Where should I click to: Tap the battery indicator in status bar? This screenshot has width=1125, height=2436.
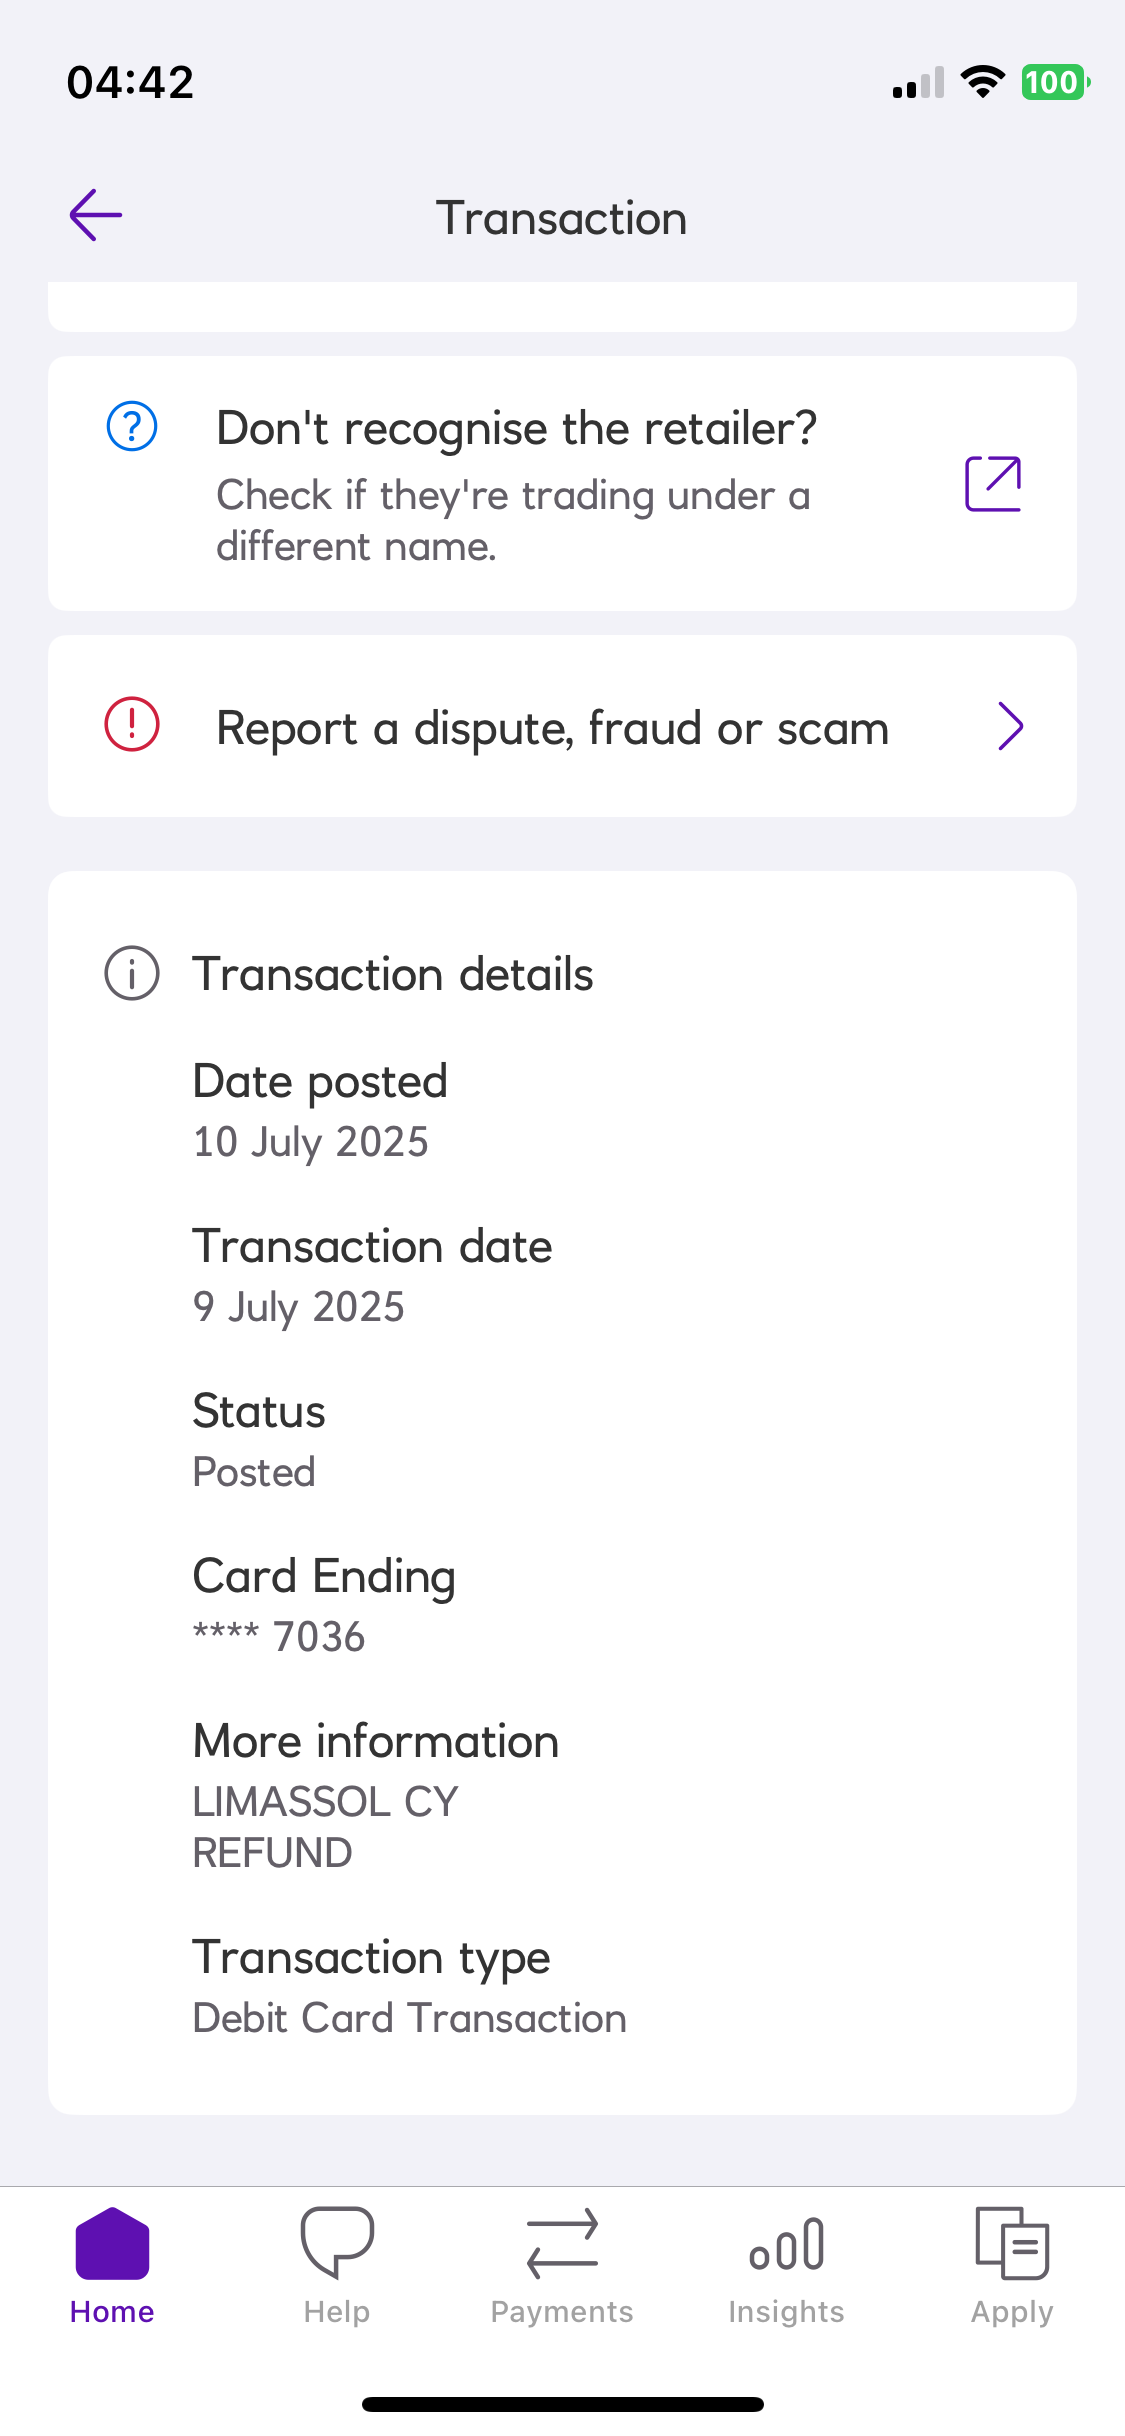click(x=1053, y=82)
